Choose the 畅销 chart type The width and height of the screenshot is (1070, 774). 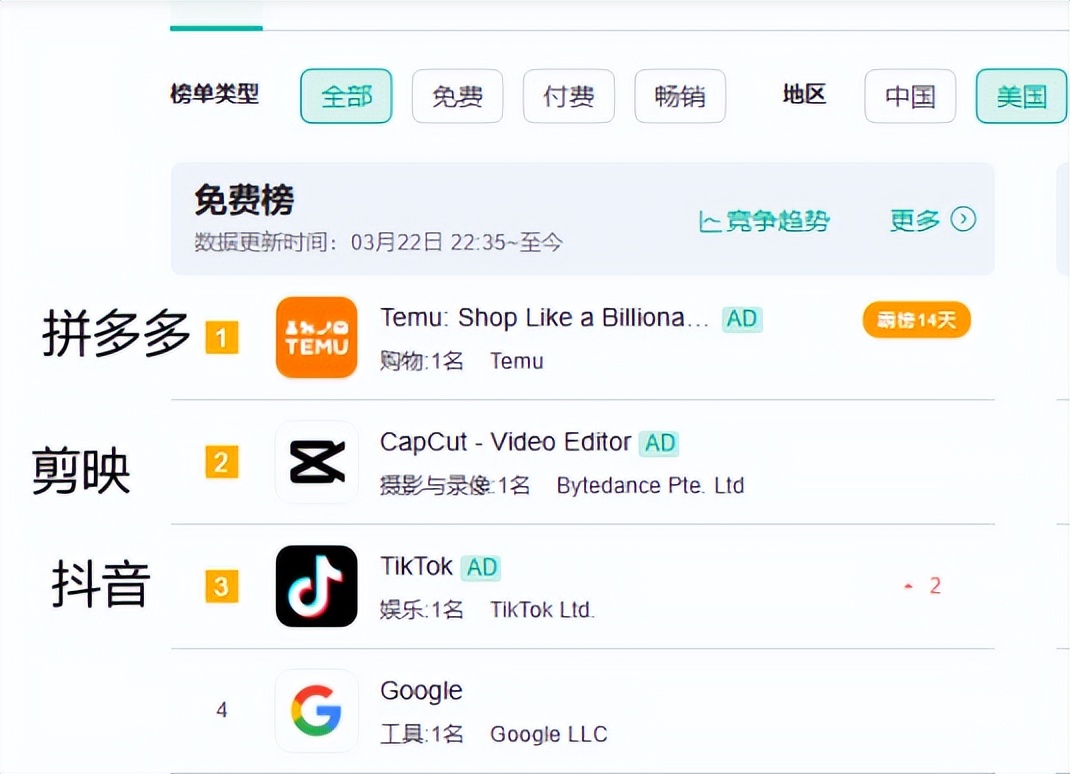click(x=680, y=96)
